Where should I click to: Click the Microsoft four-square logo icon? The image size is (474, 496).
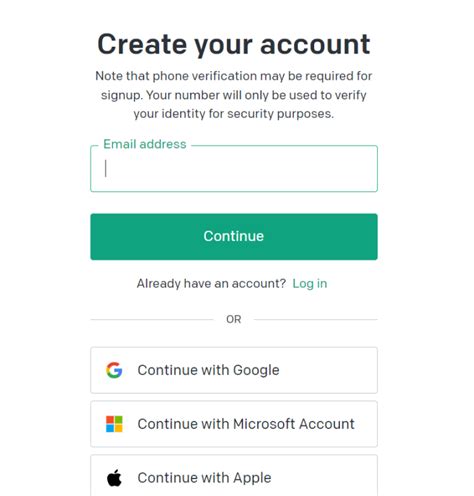click(114, 424)
